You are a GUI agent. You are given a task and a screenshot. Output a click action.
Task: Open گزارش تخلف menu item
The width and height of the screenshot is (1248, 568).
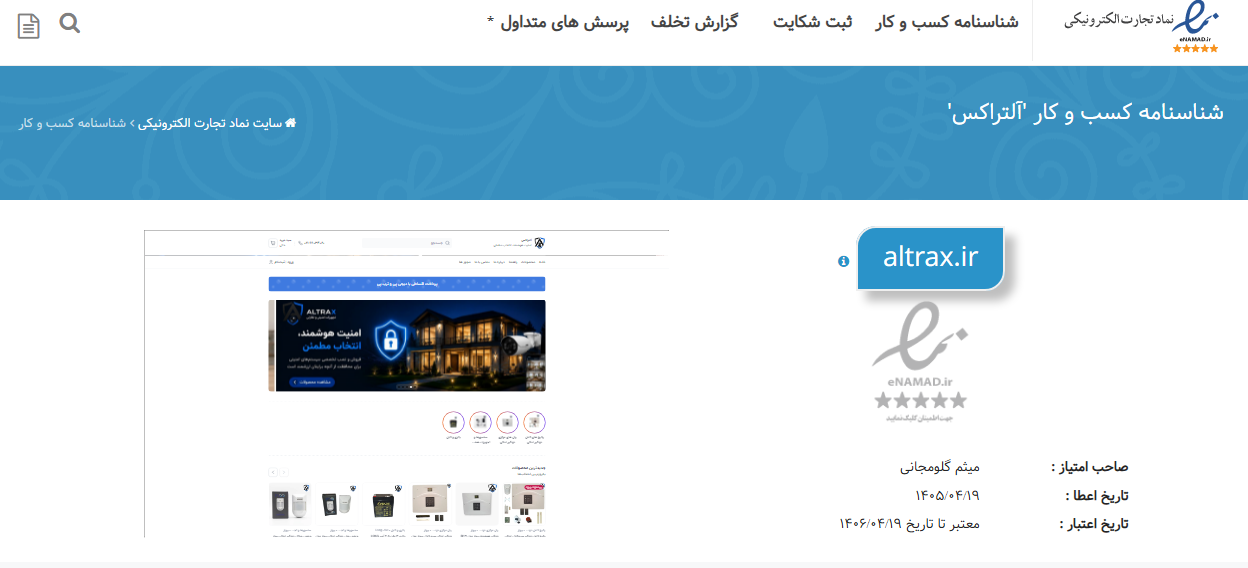pyautogui.click(x=694, y=21)
